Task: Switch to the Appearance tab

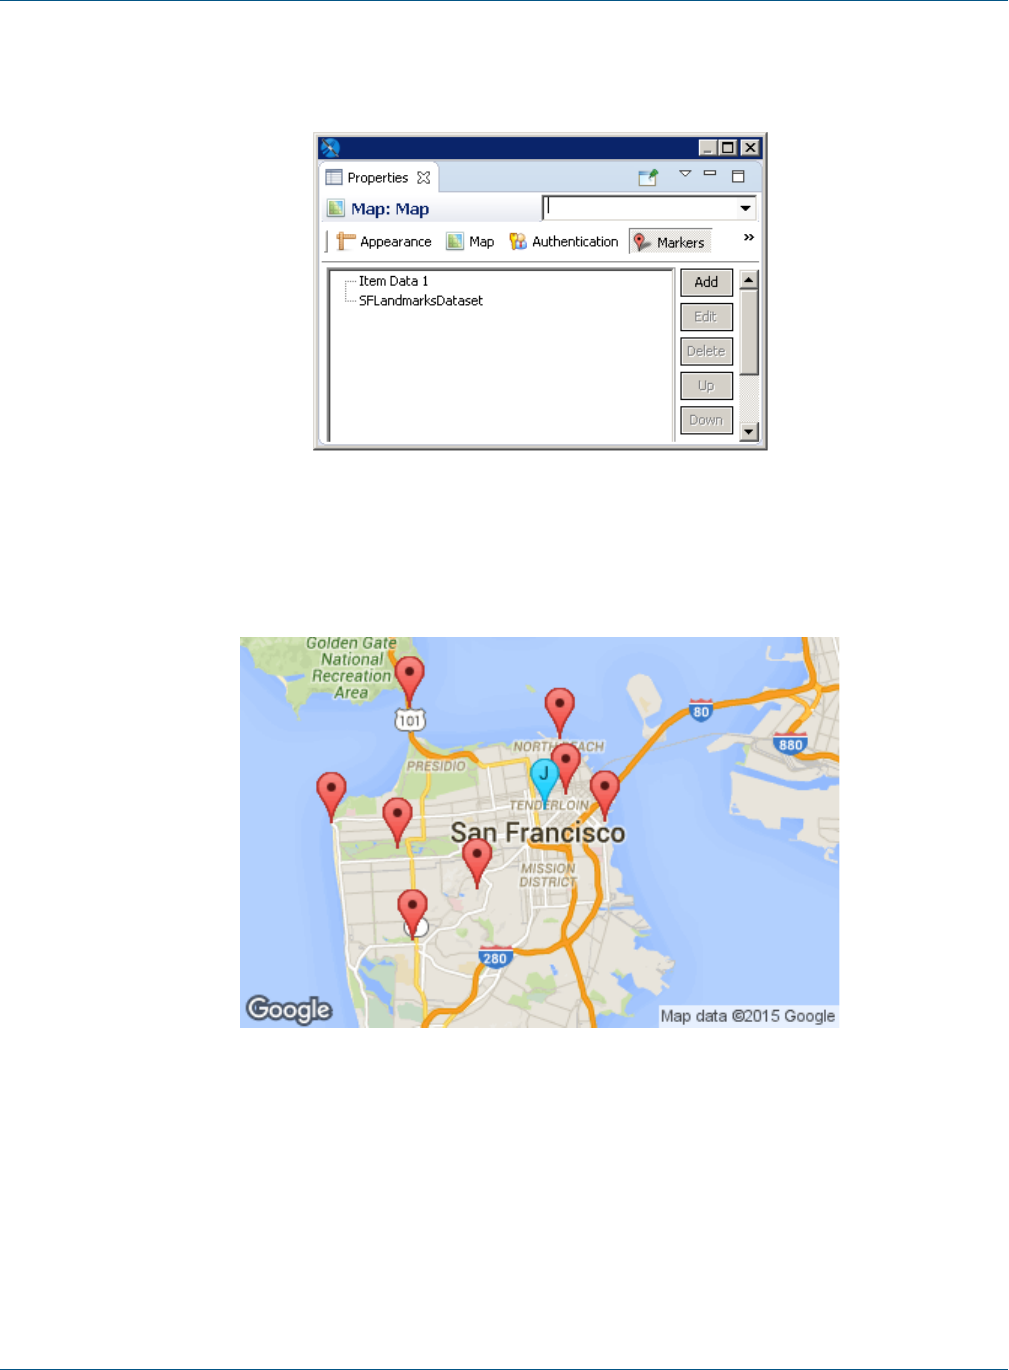Action: [x=385, y=242]
